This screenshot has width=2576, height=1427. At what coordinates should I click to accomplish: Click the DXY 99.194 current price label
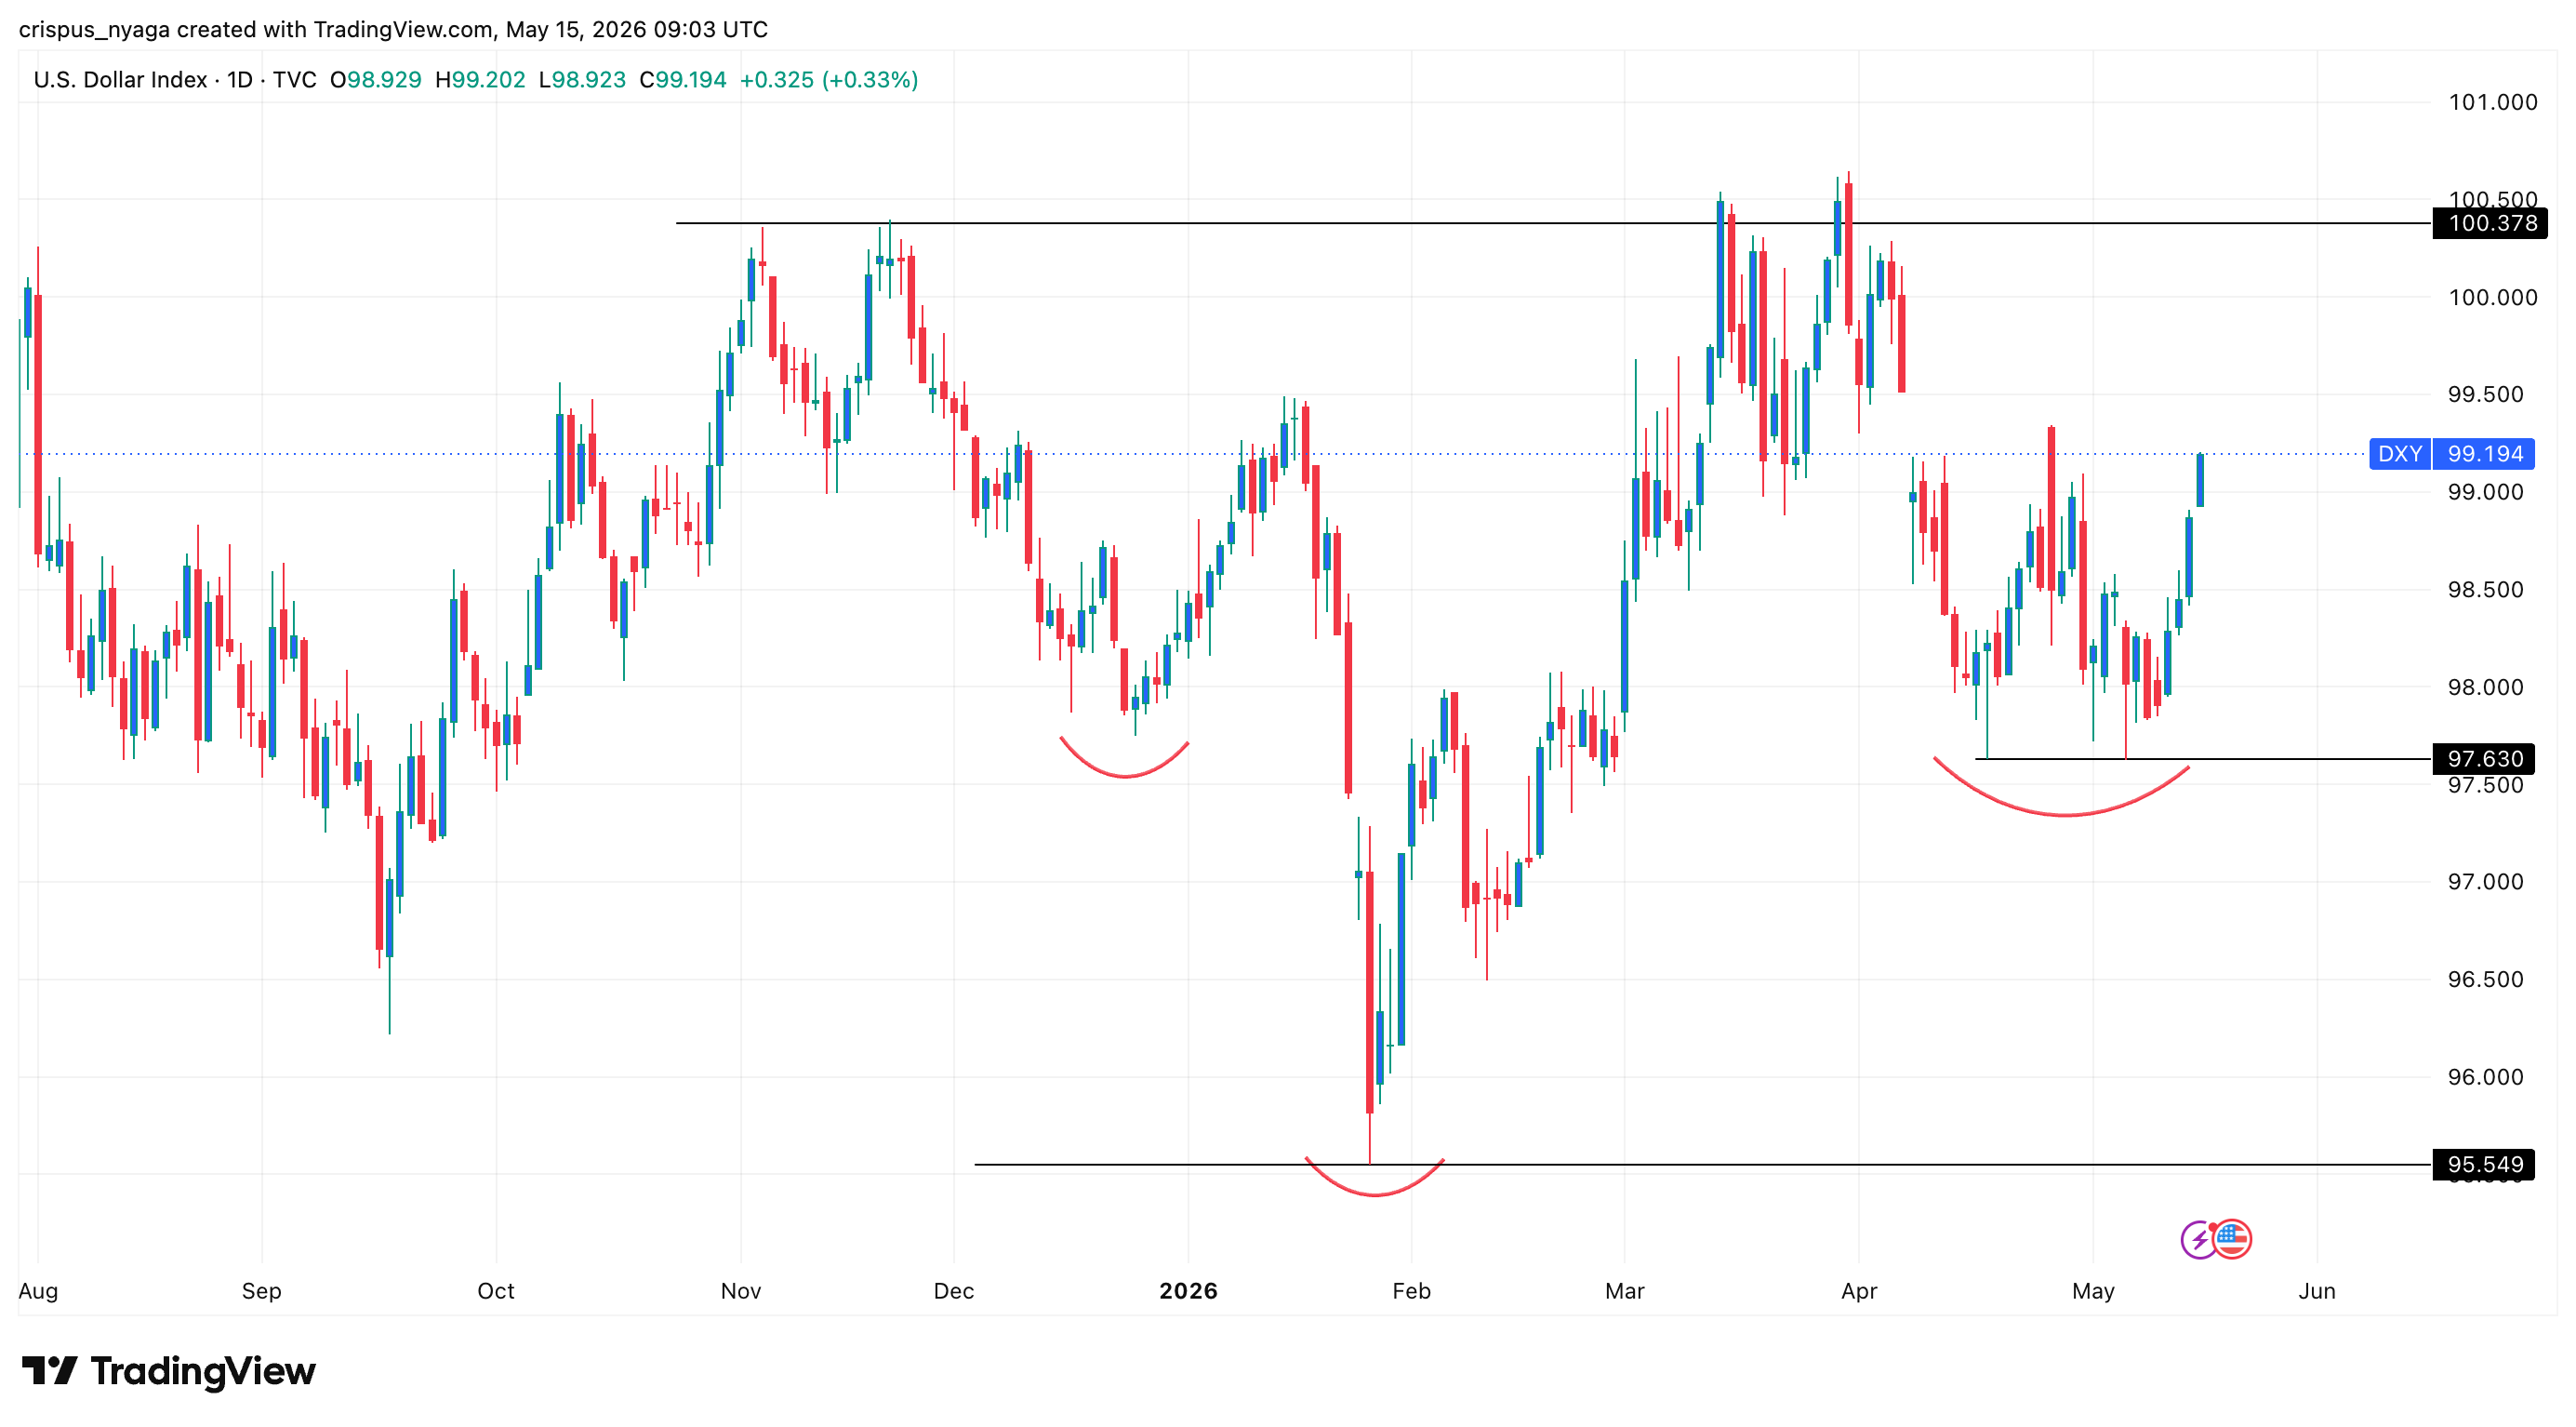(x=2452, y=454)
